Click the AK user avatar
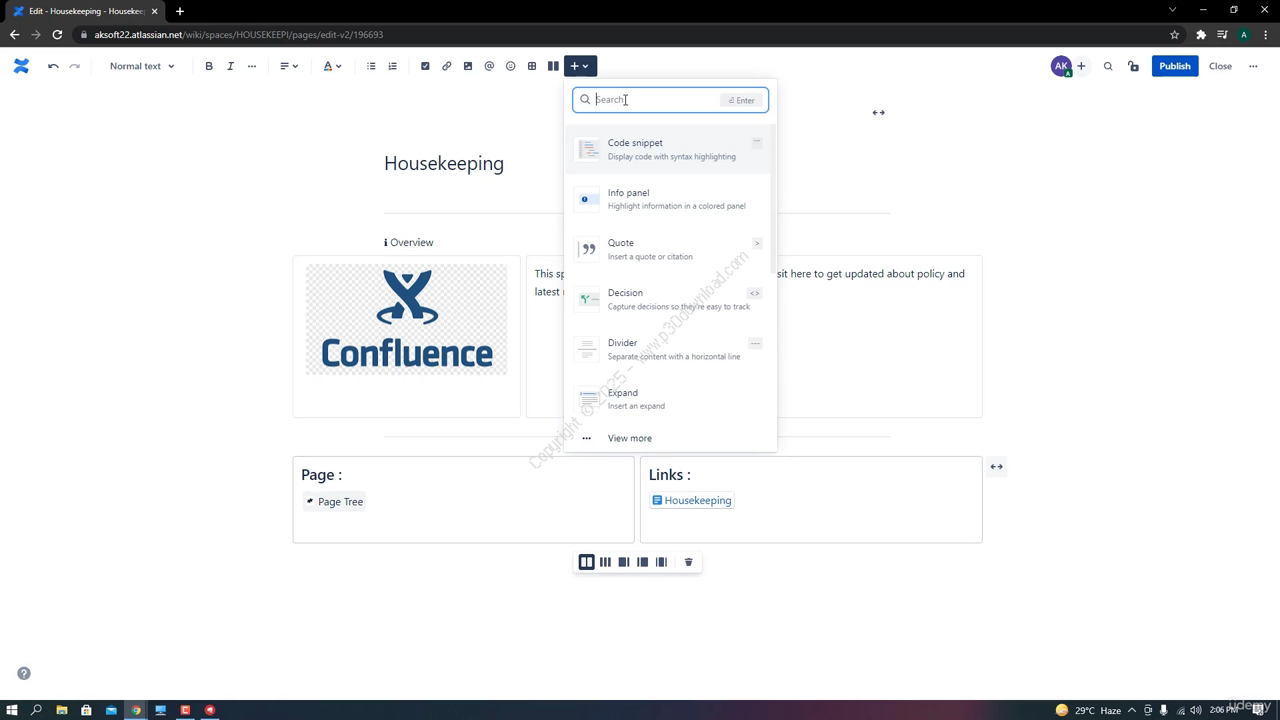 coord(1061,66)
